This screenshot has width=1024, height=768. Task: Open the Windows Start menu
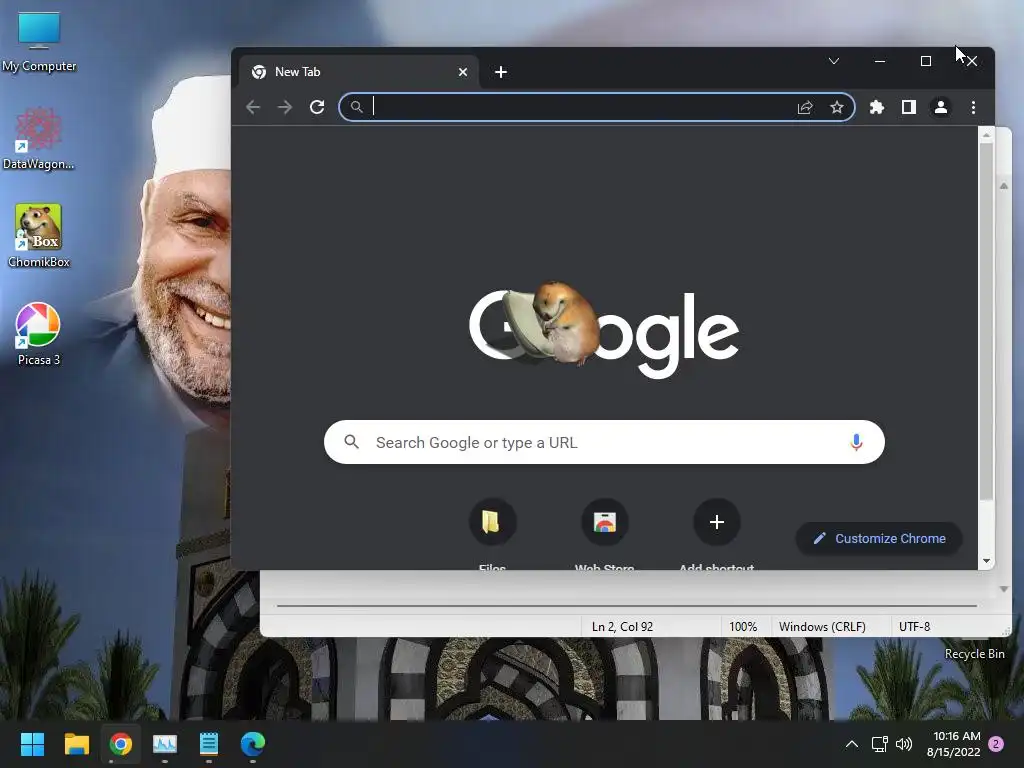tap(32, 744)
